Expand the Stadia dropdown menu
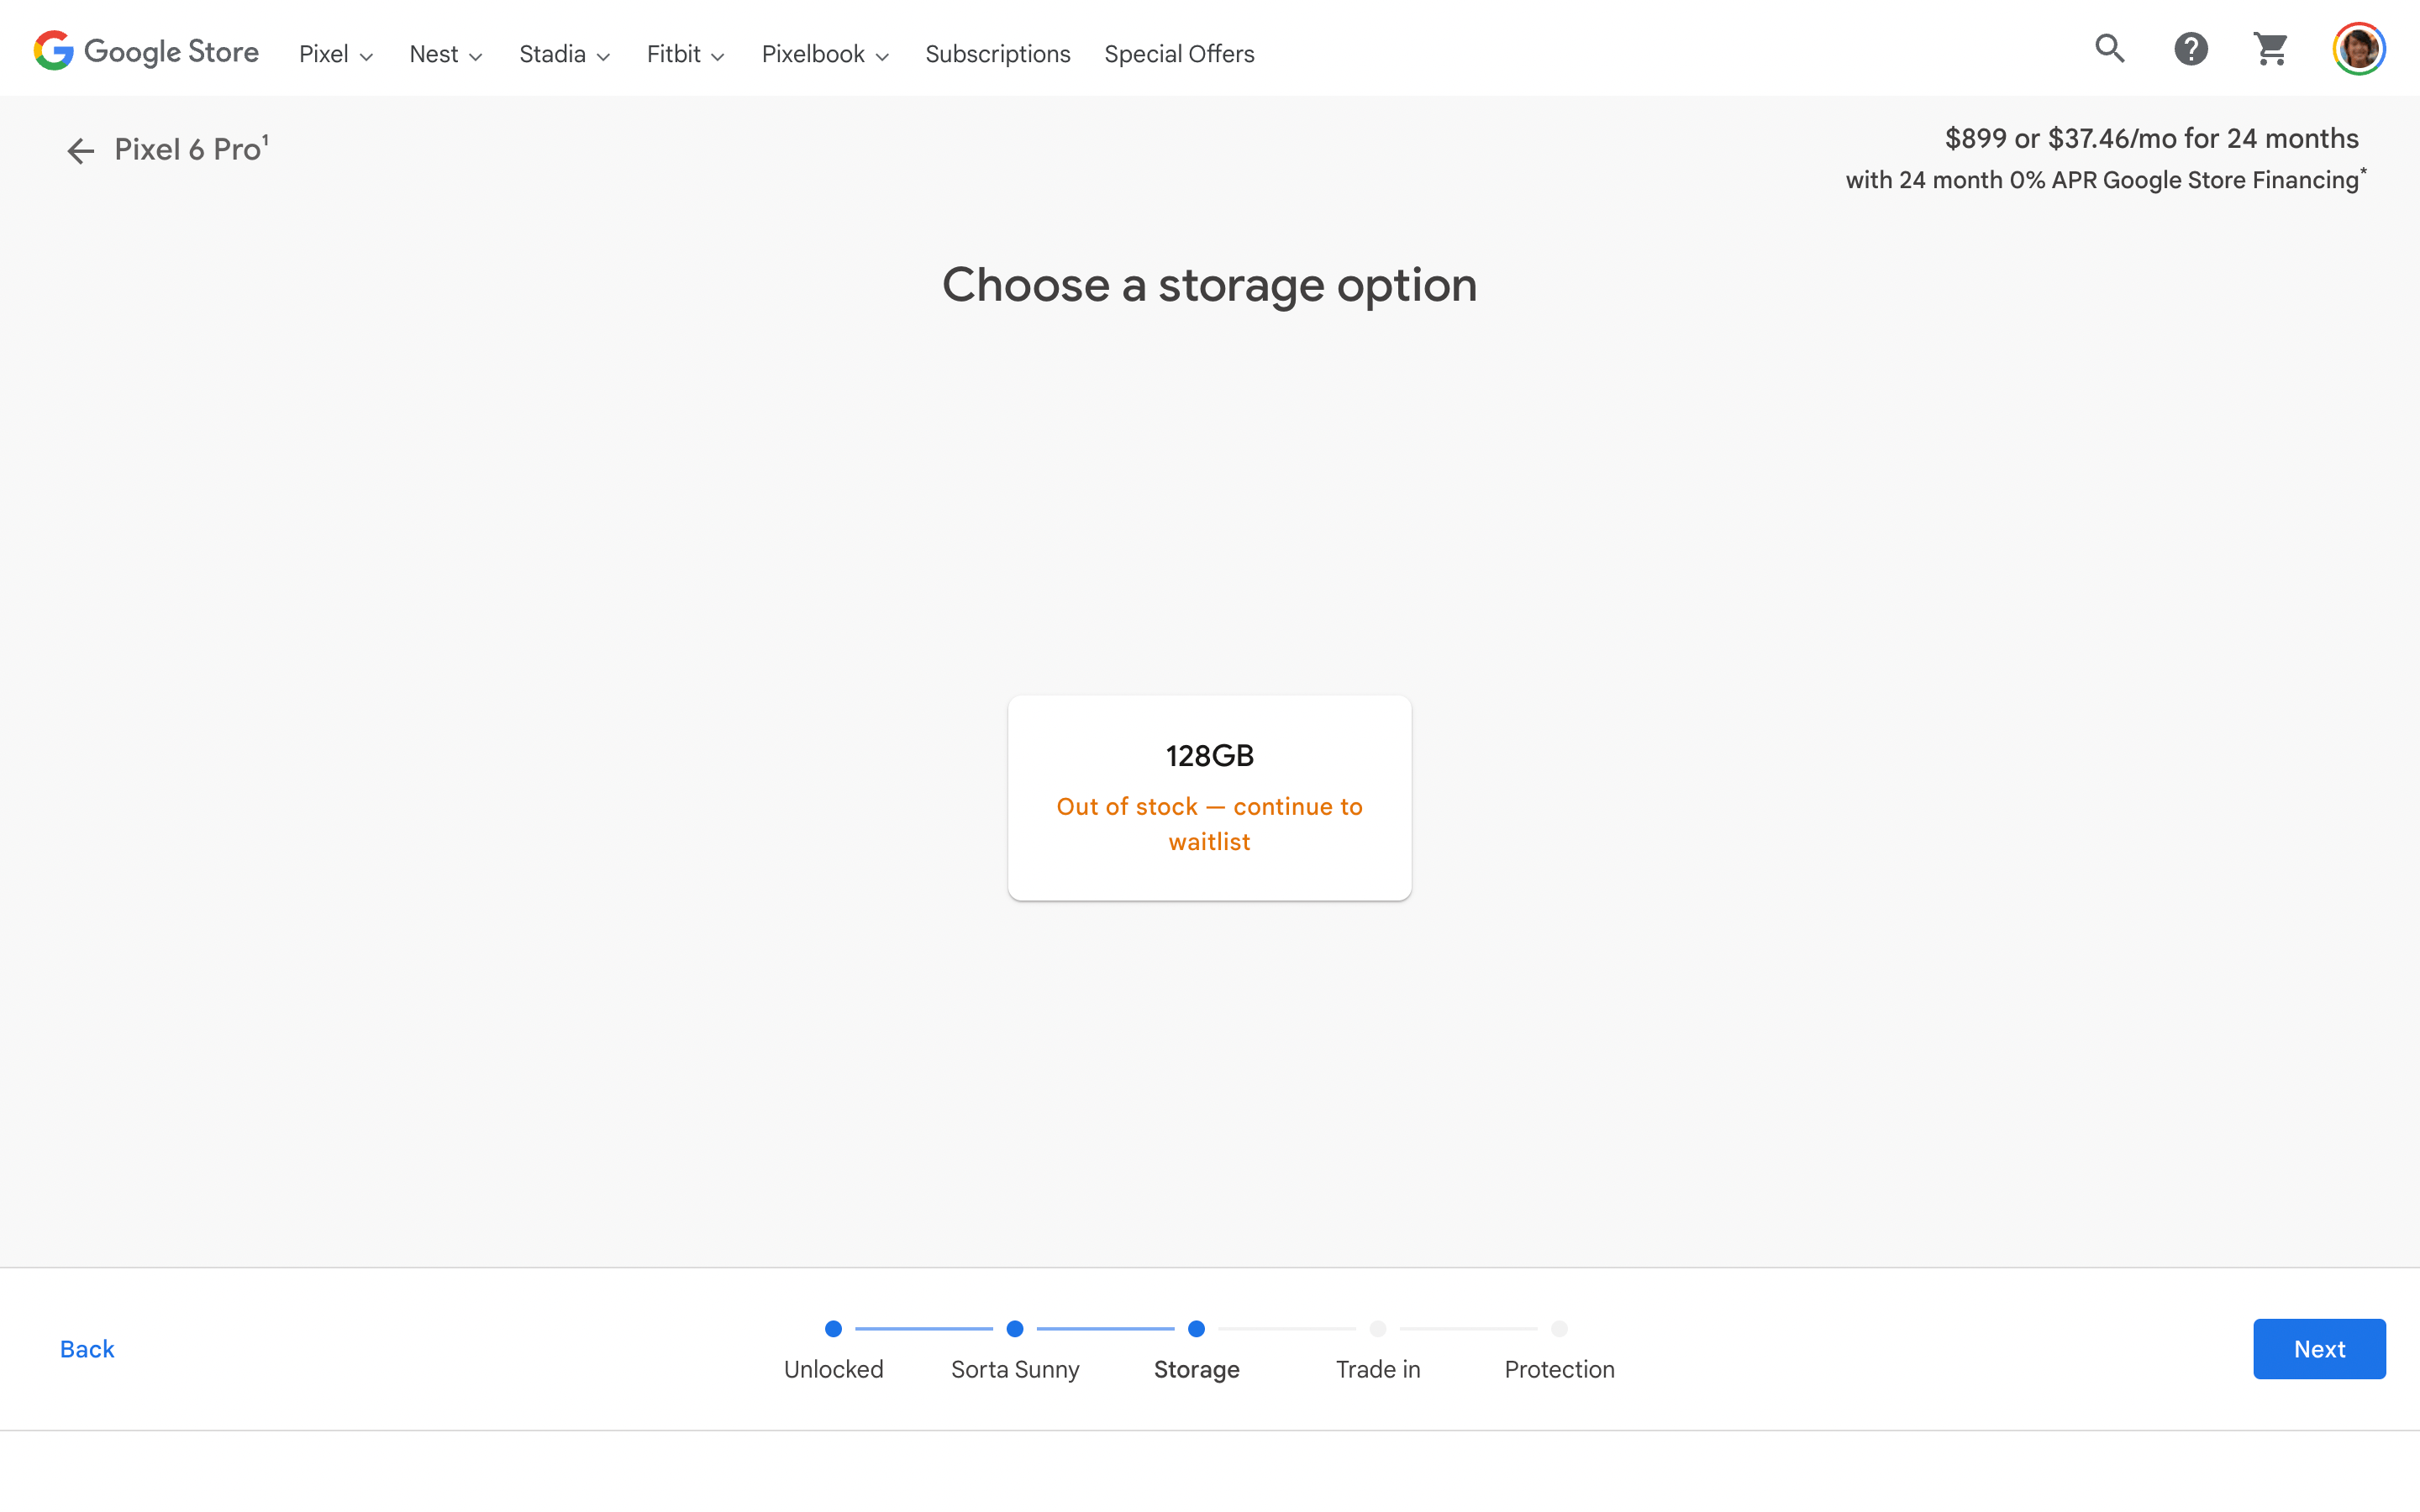The height and width of the screenshot is (1512, 2420). tap(564, 54)
